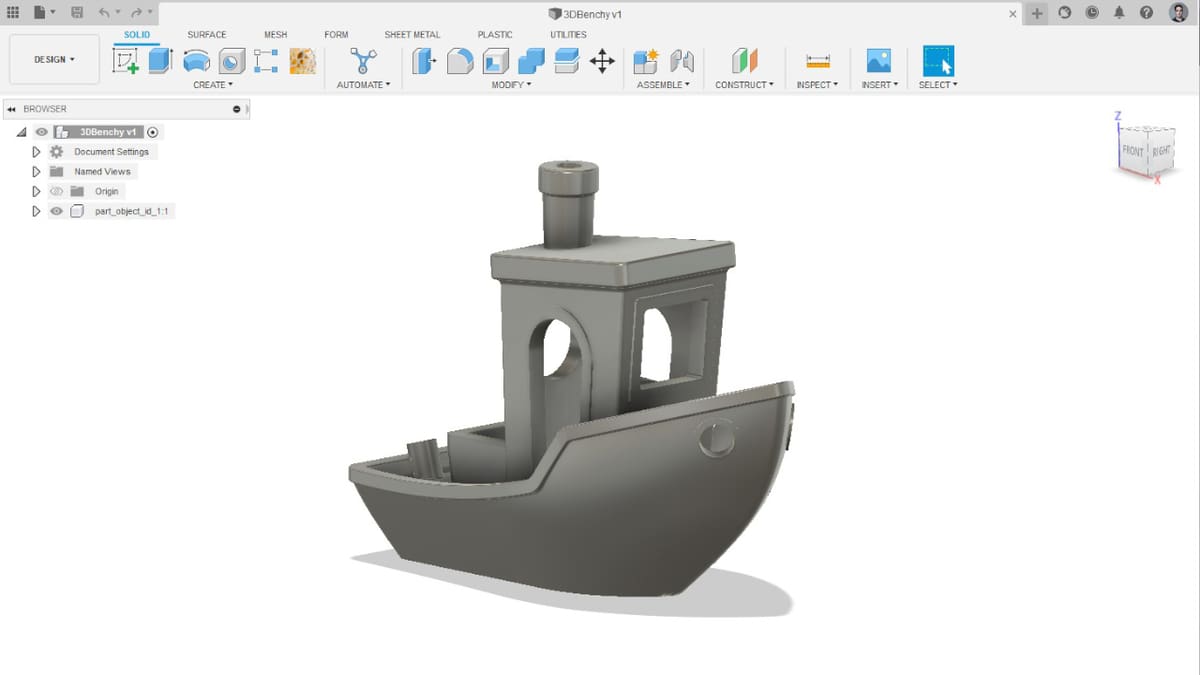1200x675 pixels.
Task: Open the Job Status clock icon
Action: [x=1092, y=13]
